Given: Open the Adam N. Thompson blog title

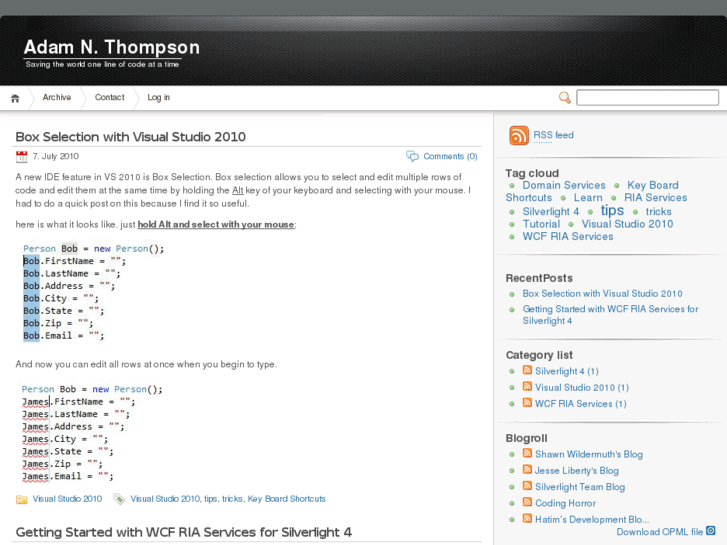Looking at the screenshot, I should coord(112,47).
